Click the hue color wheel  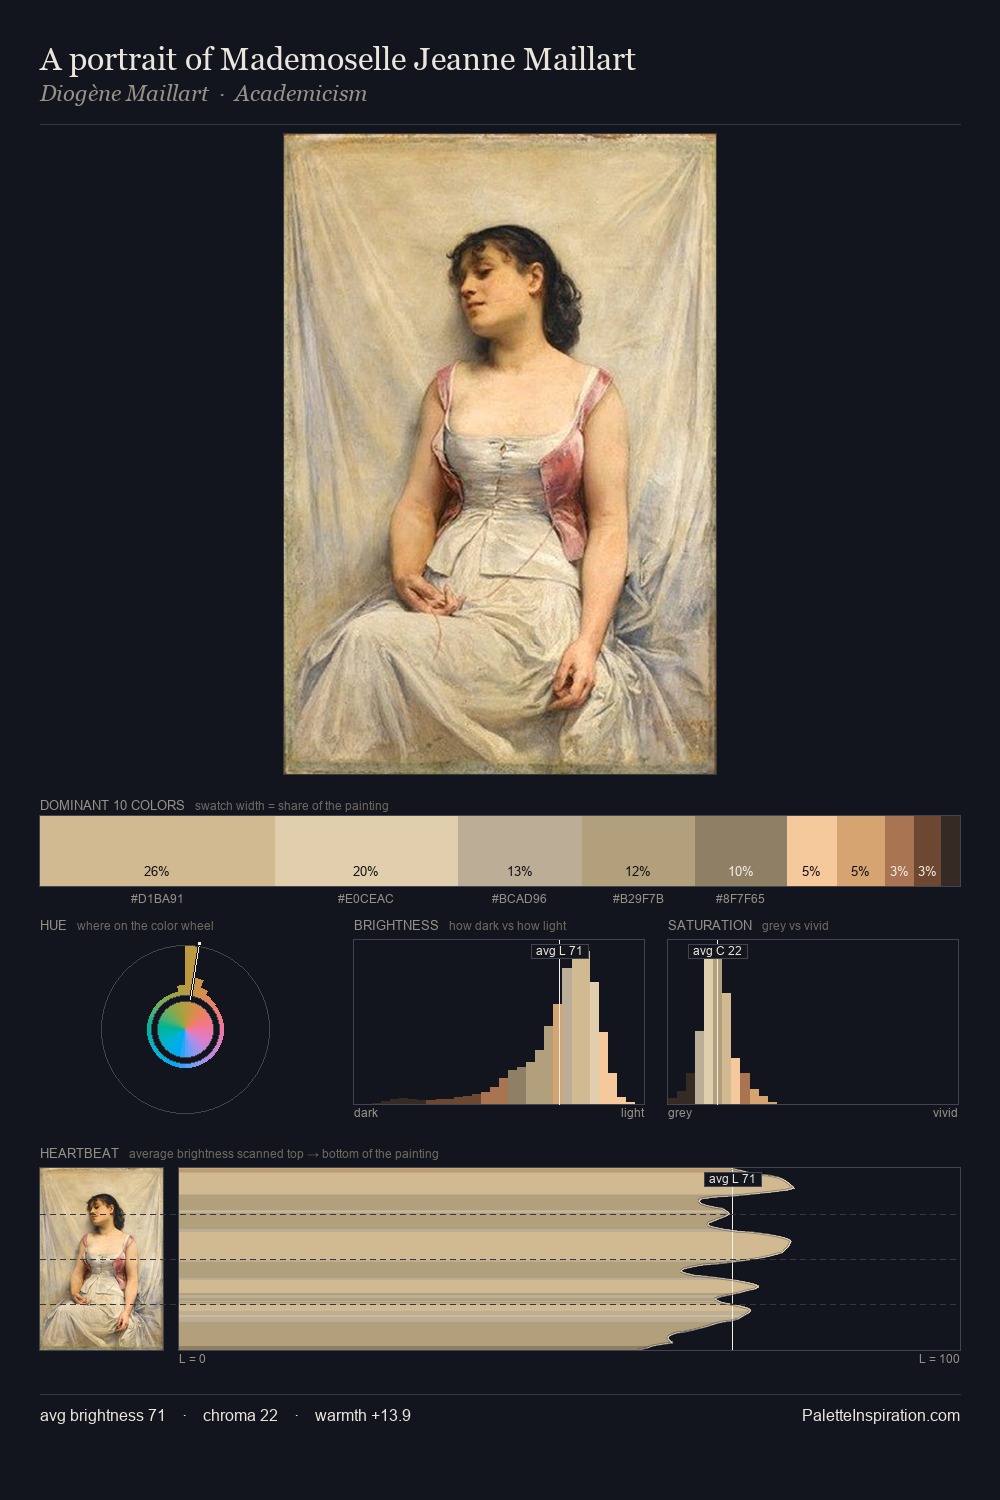(x=185, y=1029)
